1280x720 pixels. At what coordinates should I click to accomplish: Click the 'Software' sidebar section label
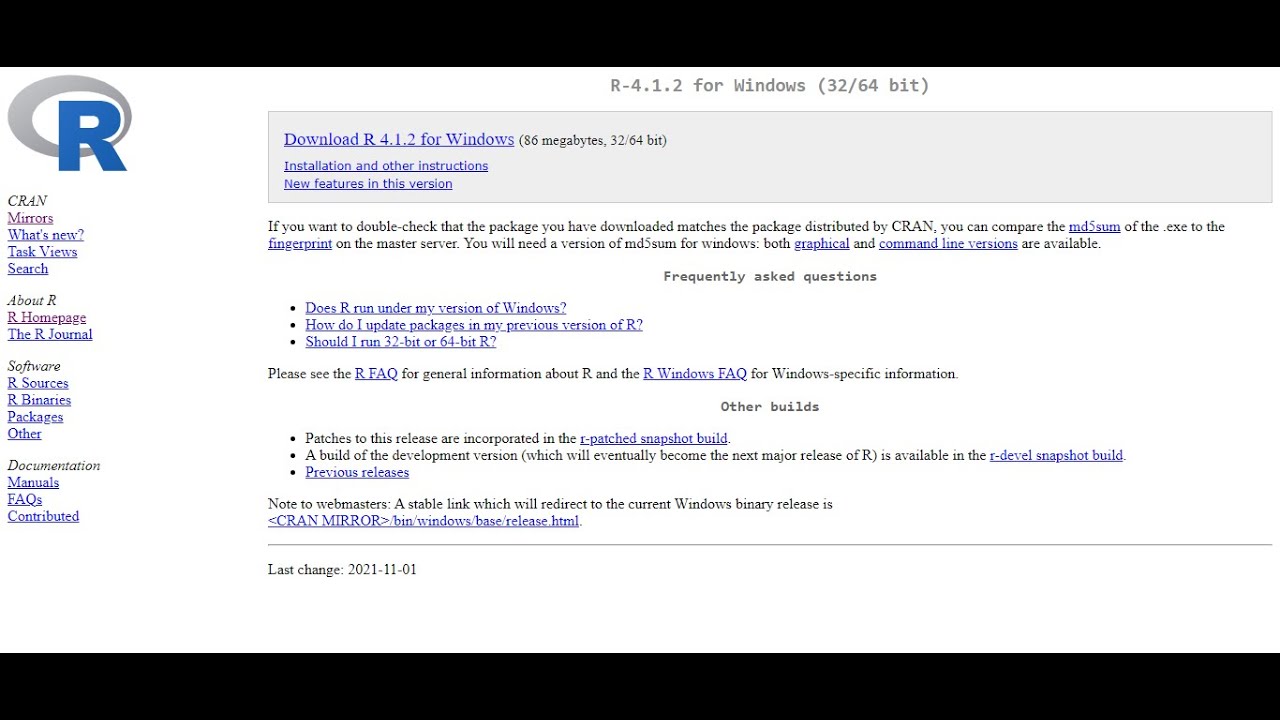click(34, 366)
